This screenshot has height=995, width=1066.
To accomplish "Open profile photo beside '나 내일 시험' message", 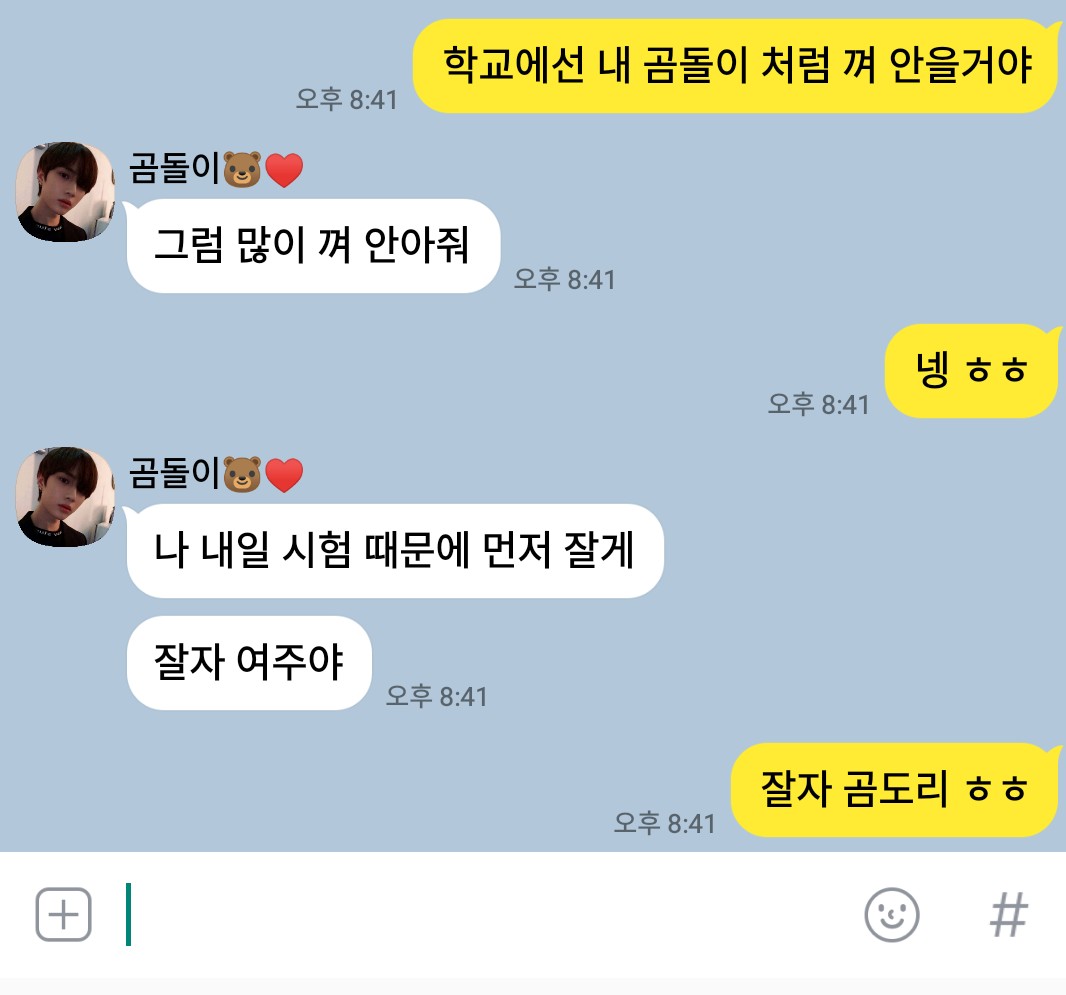I will coord(65,497).
